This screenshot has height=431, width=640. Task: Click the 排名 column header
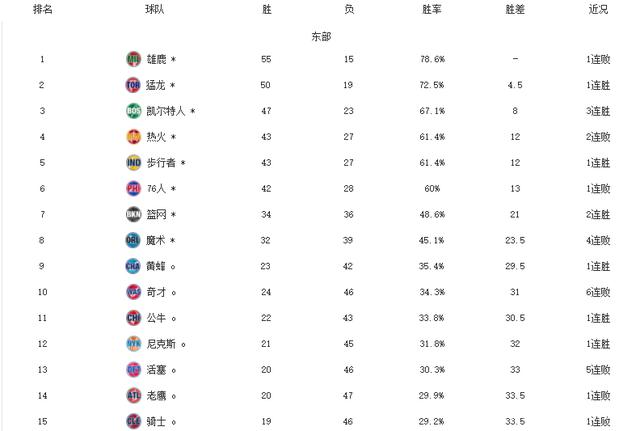pos(42,9)
